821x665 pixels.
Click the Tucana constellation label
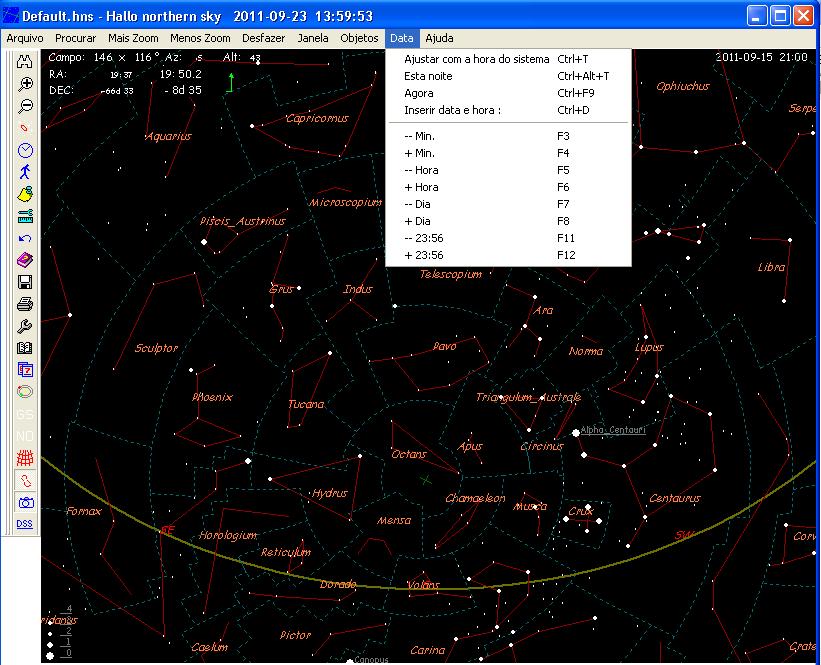(x=306, y=404)
